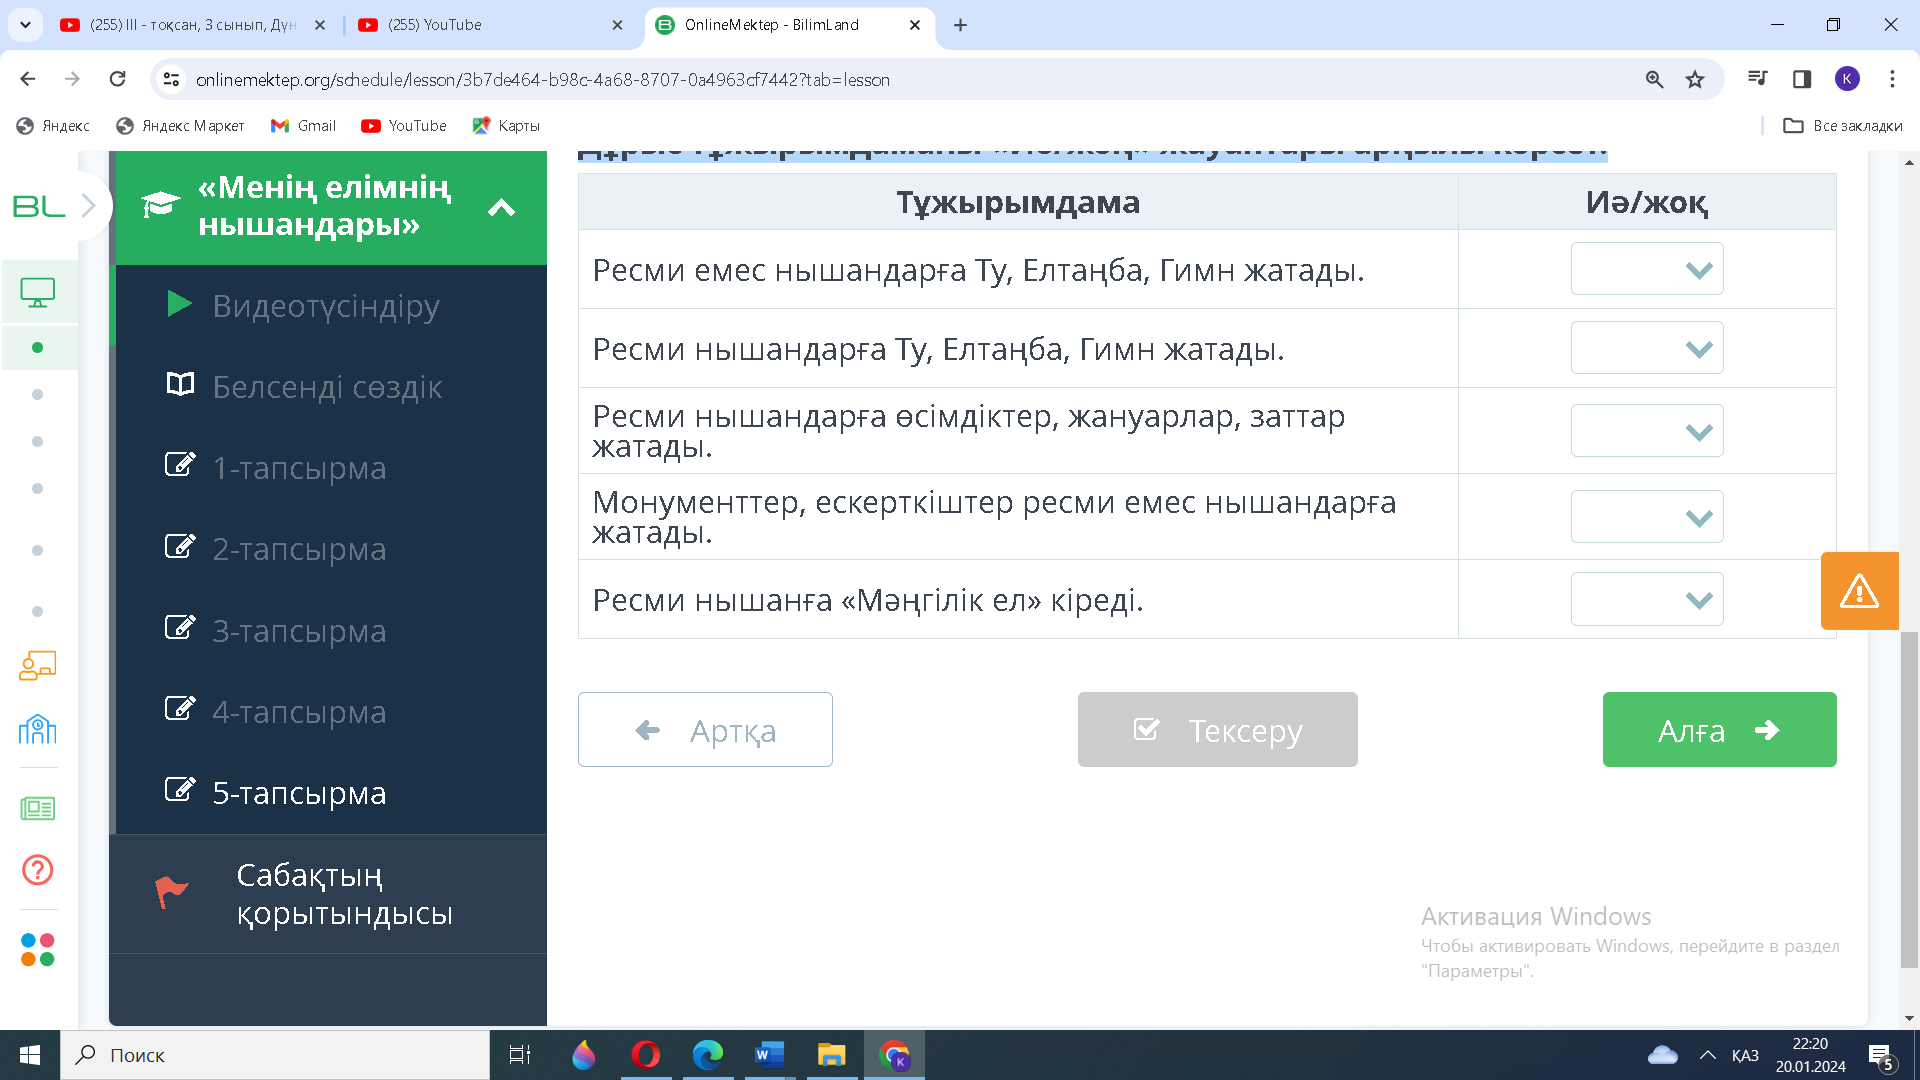Viewport: 1920px width, 1080px height.
Task: Click the Алға button
Action: tap(1718, 730)
